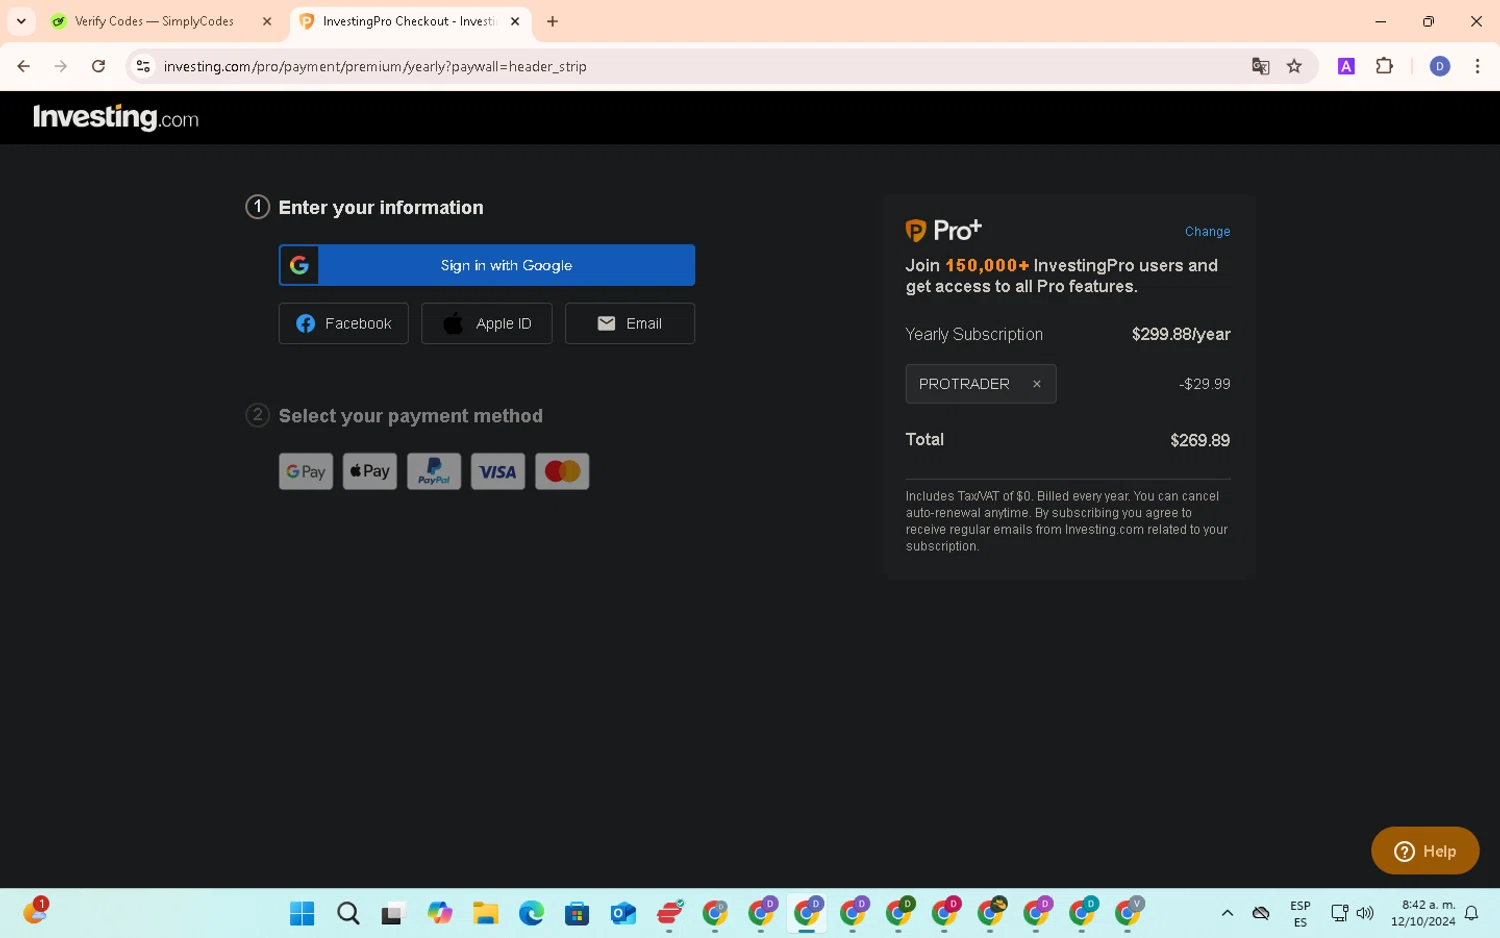
Task: Select the InvestingPro Checkout tab
Action: coord(410,21)
